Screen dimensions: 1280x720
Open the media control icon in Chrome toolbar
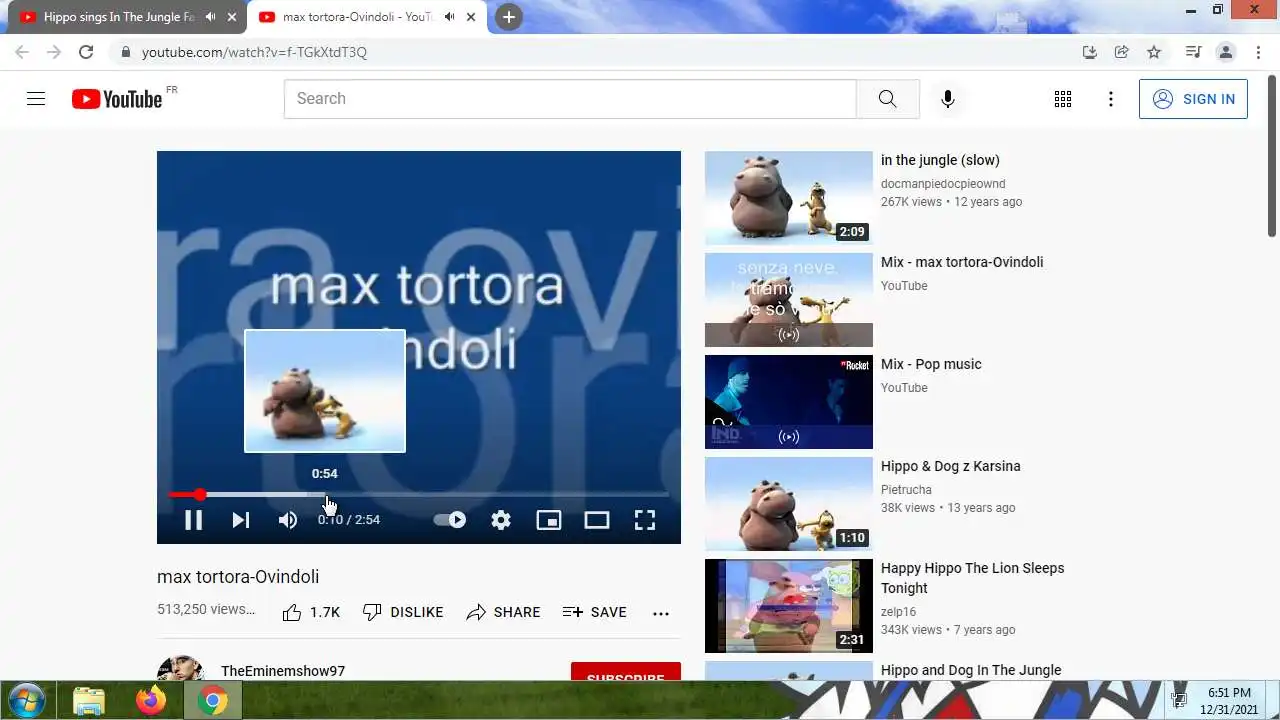tap(1193, 52)
